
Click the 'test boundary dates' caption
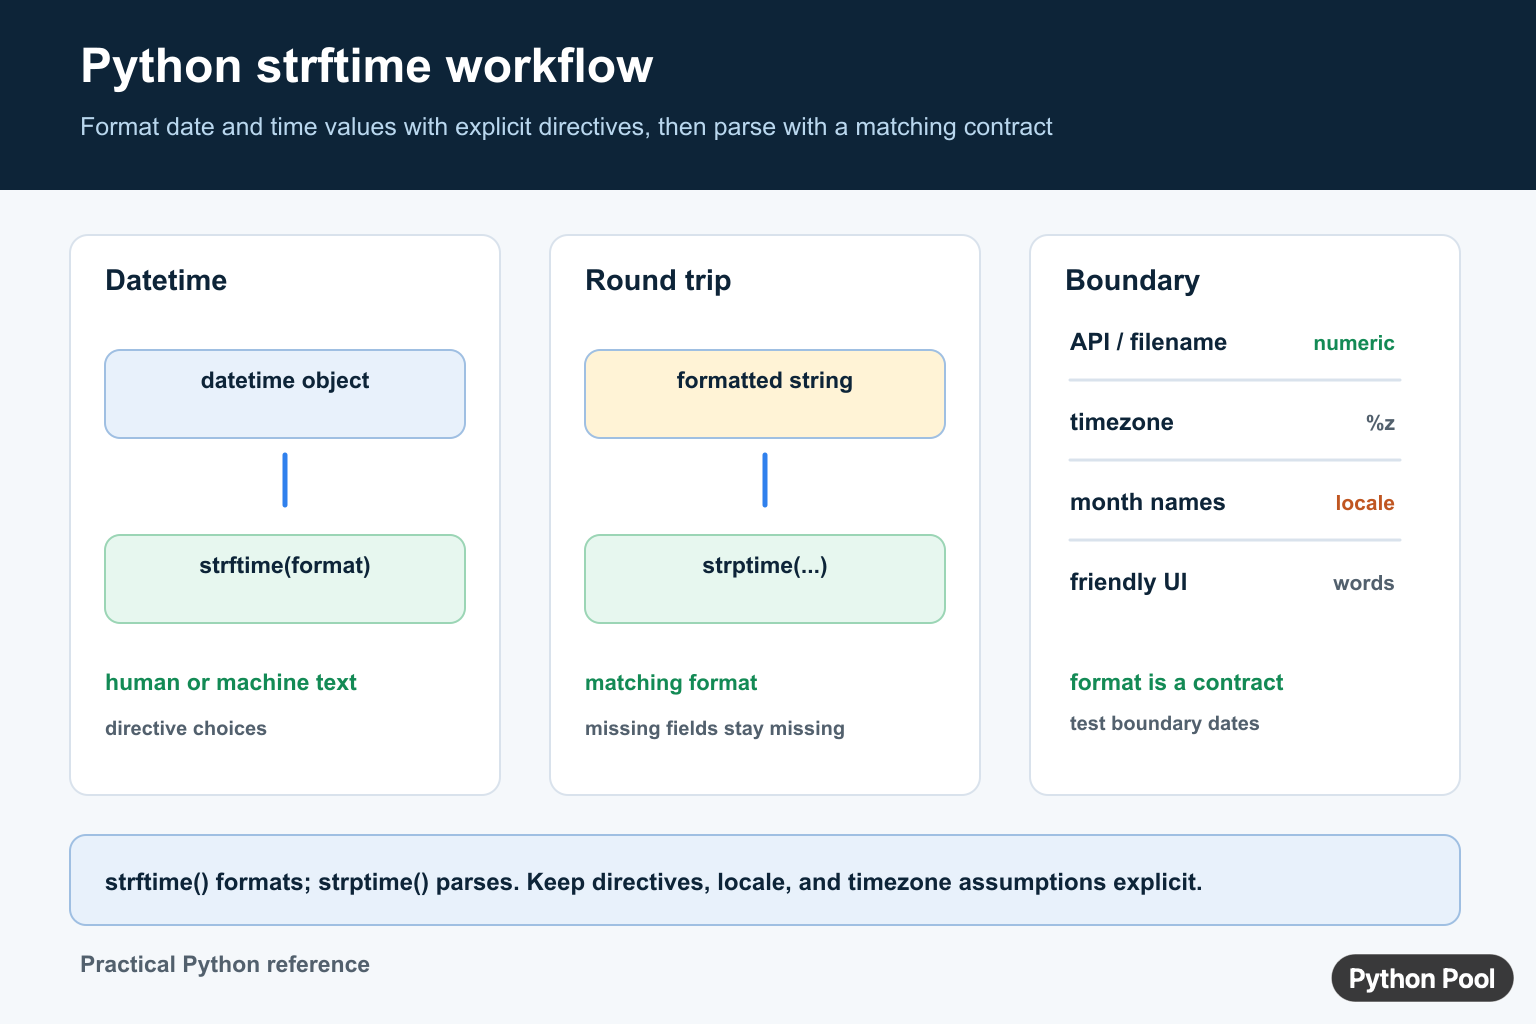tap(1164, 723)
